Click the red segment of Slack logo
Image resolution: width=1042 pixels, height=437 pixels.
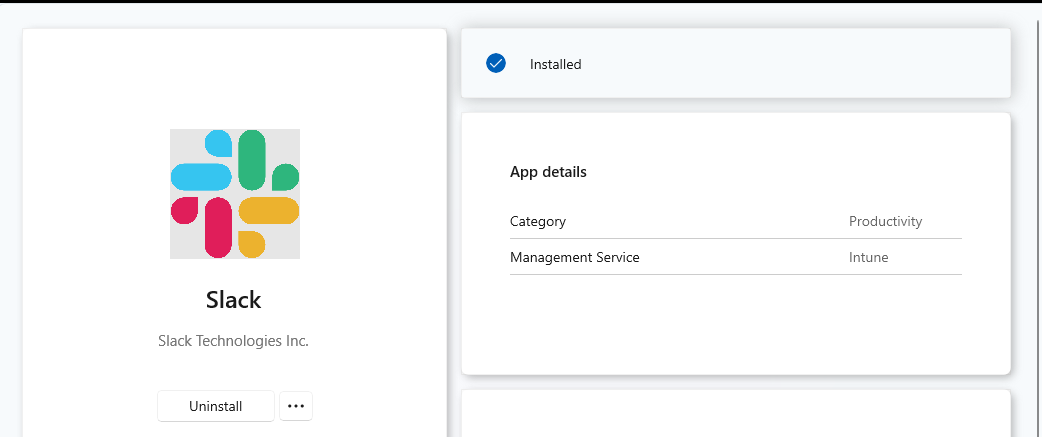[218, 226]
